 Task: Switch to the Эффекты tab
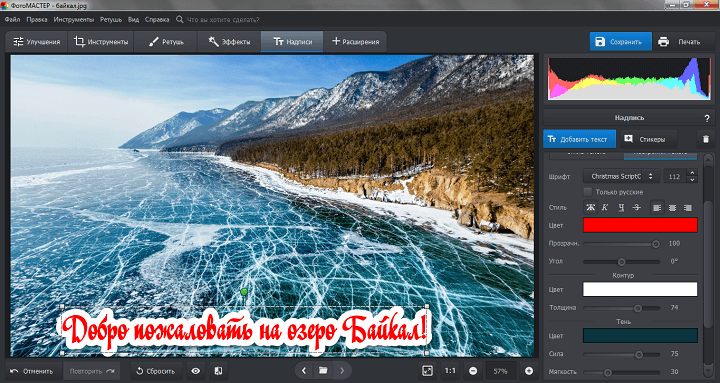click(x=229, y=42)
